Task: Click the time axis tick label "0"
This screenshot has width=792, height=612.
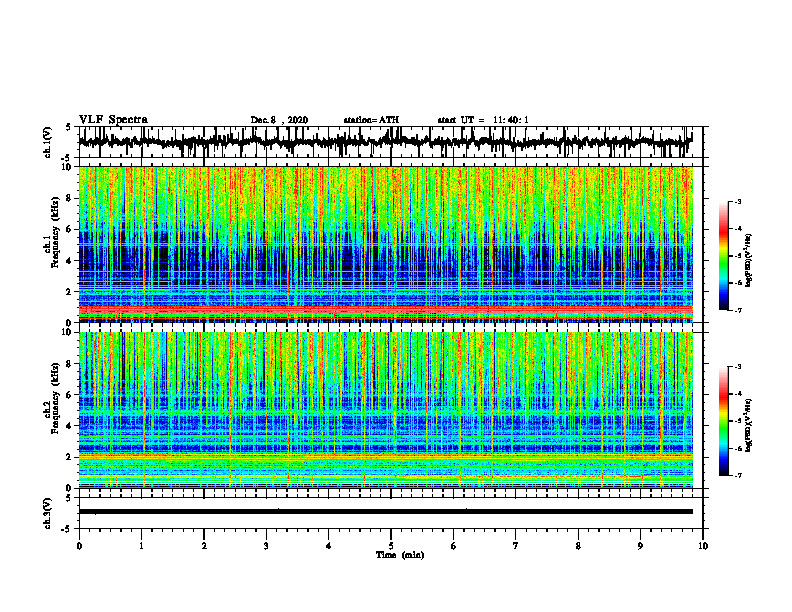Action: coord(79,546)
